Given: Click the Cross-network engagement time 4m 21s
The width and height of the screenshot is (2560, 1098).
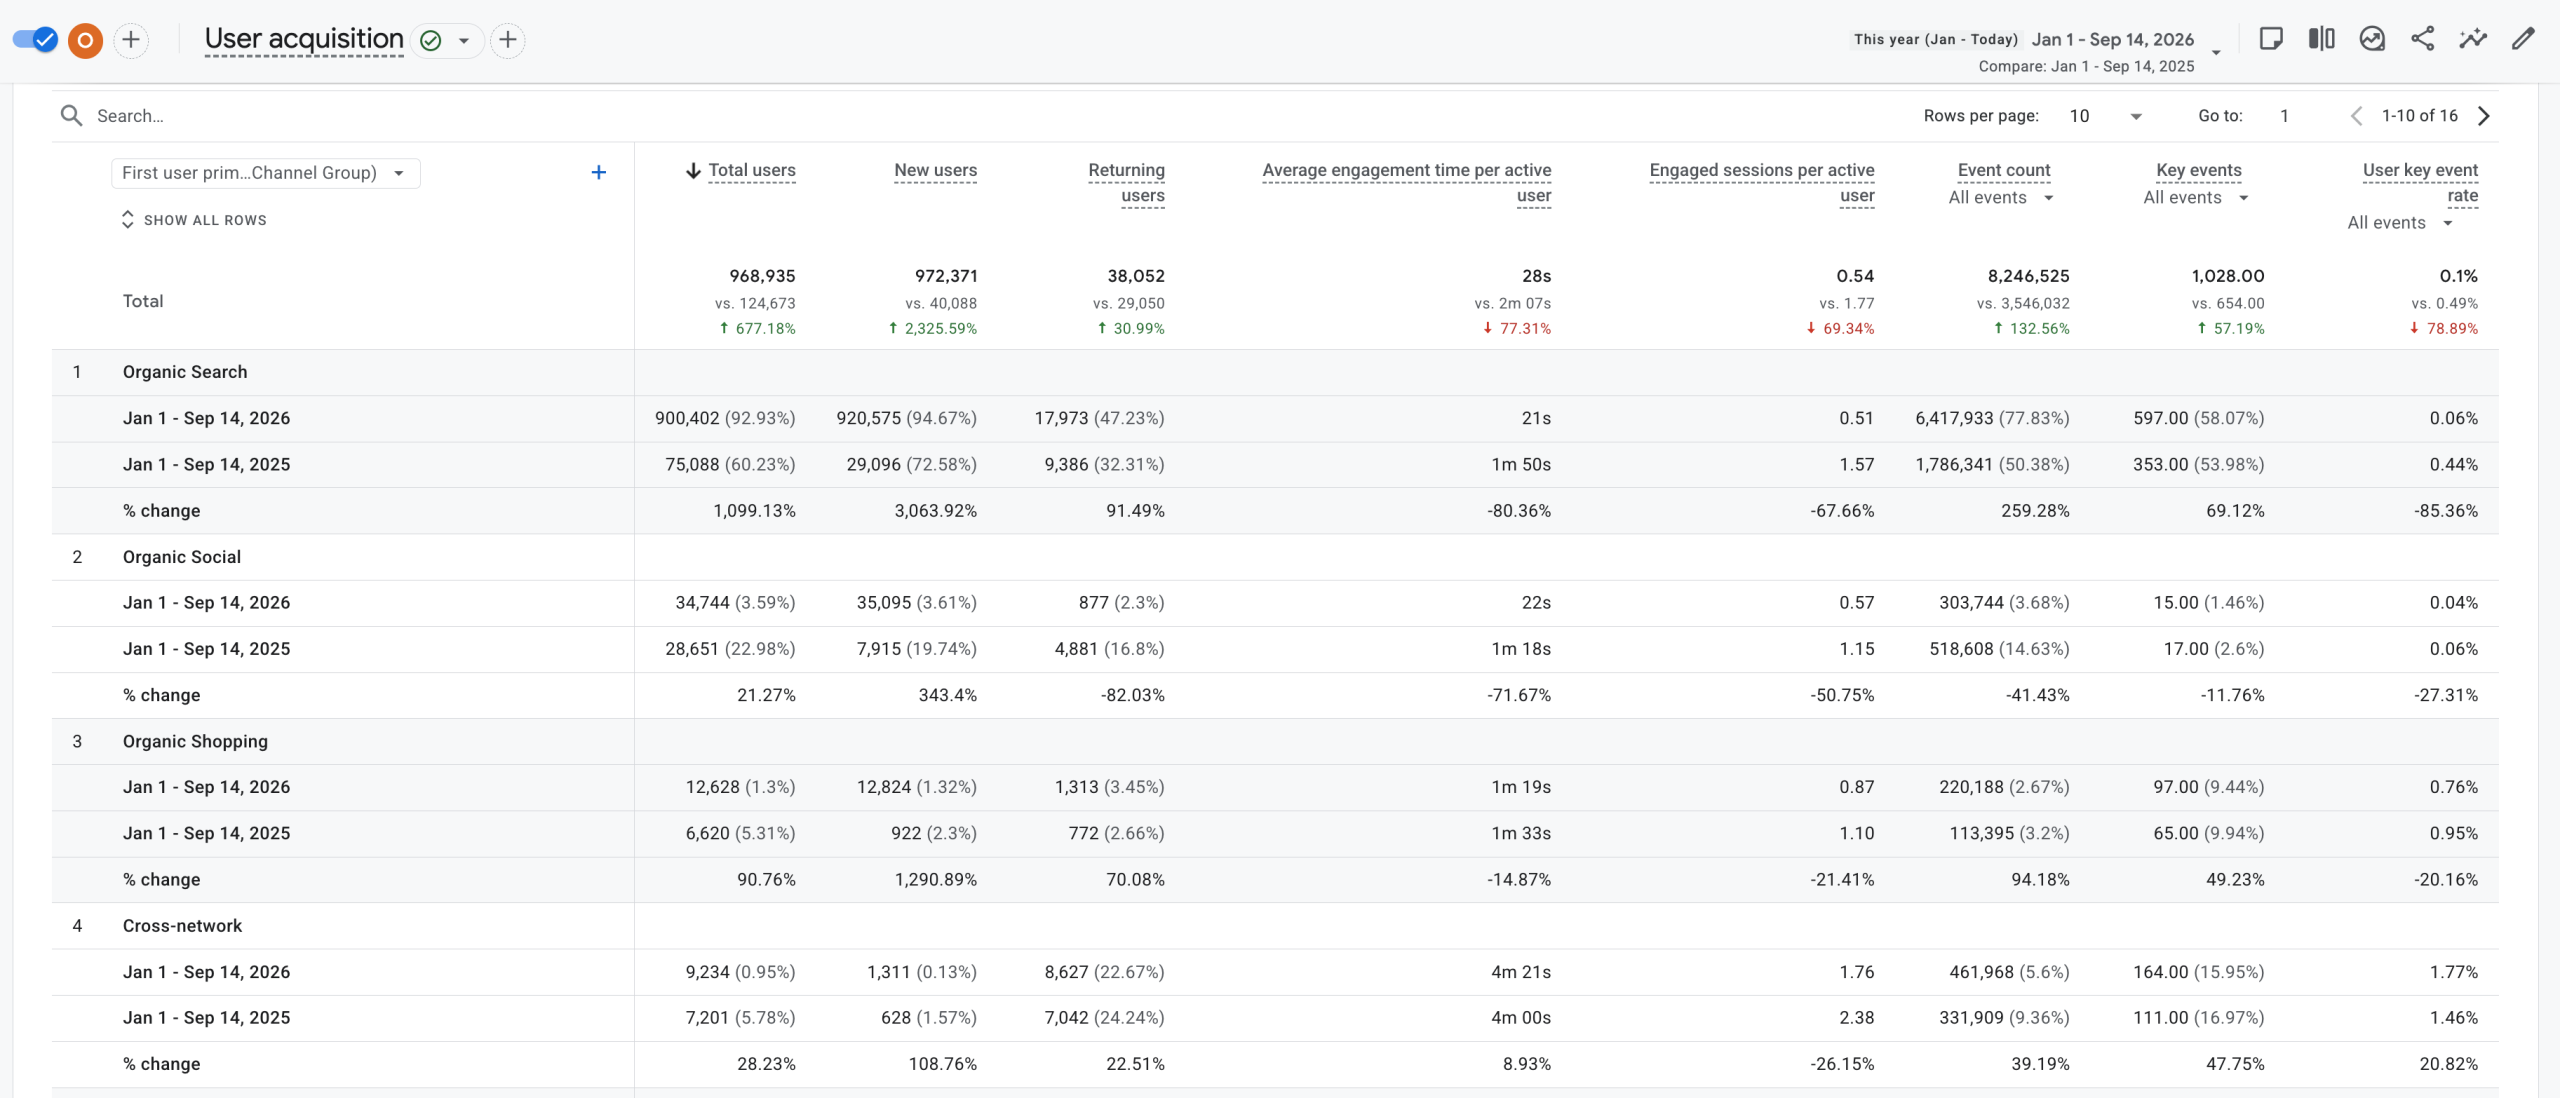Looking at the screenshot, I should pos(1521,972).
